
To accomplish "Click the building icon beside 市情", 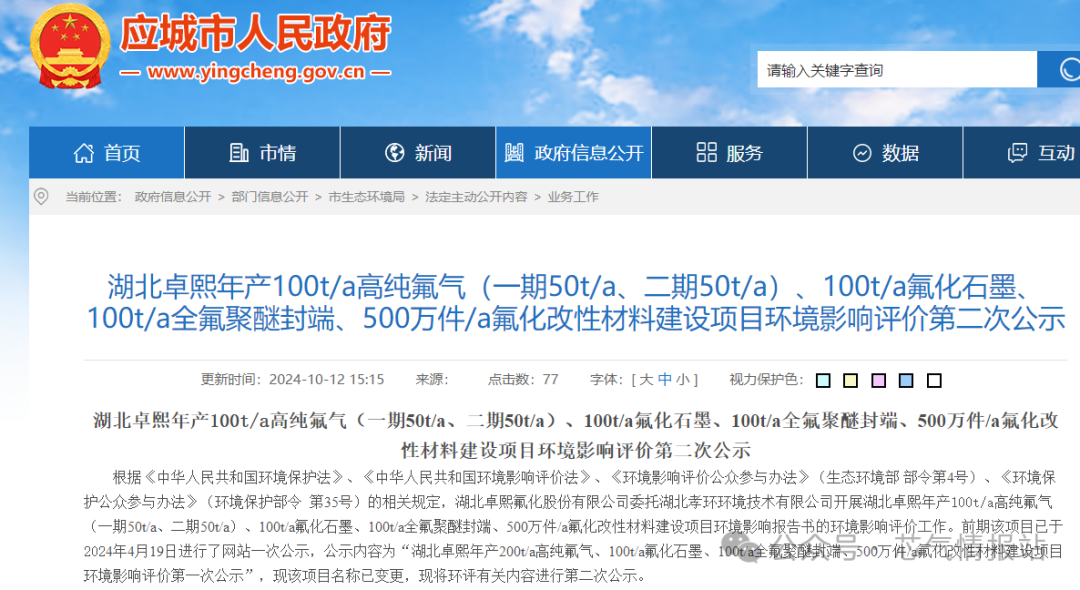I will [x=239, y=153].
